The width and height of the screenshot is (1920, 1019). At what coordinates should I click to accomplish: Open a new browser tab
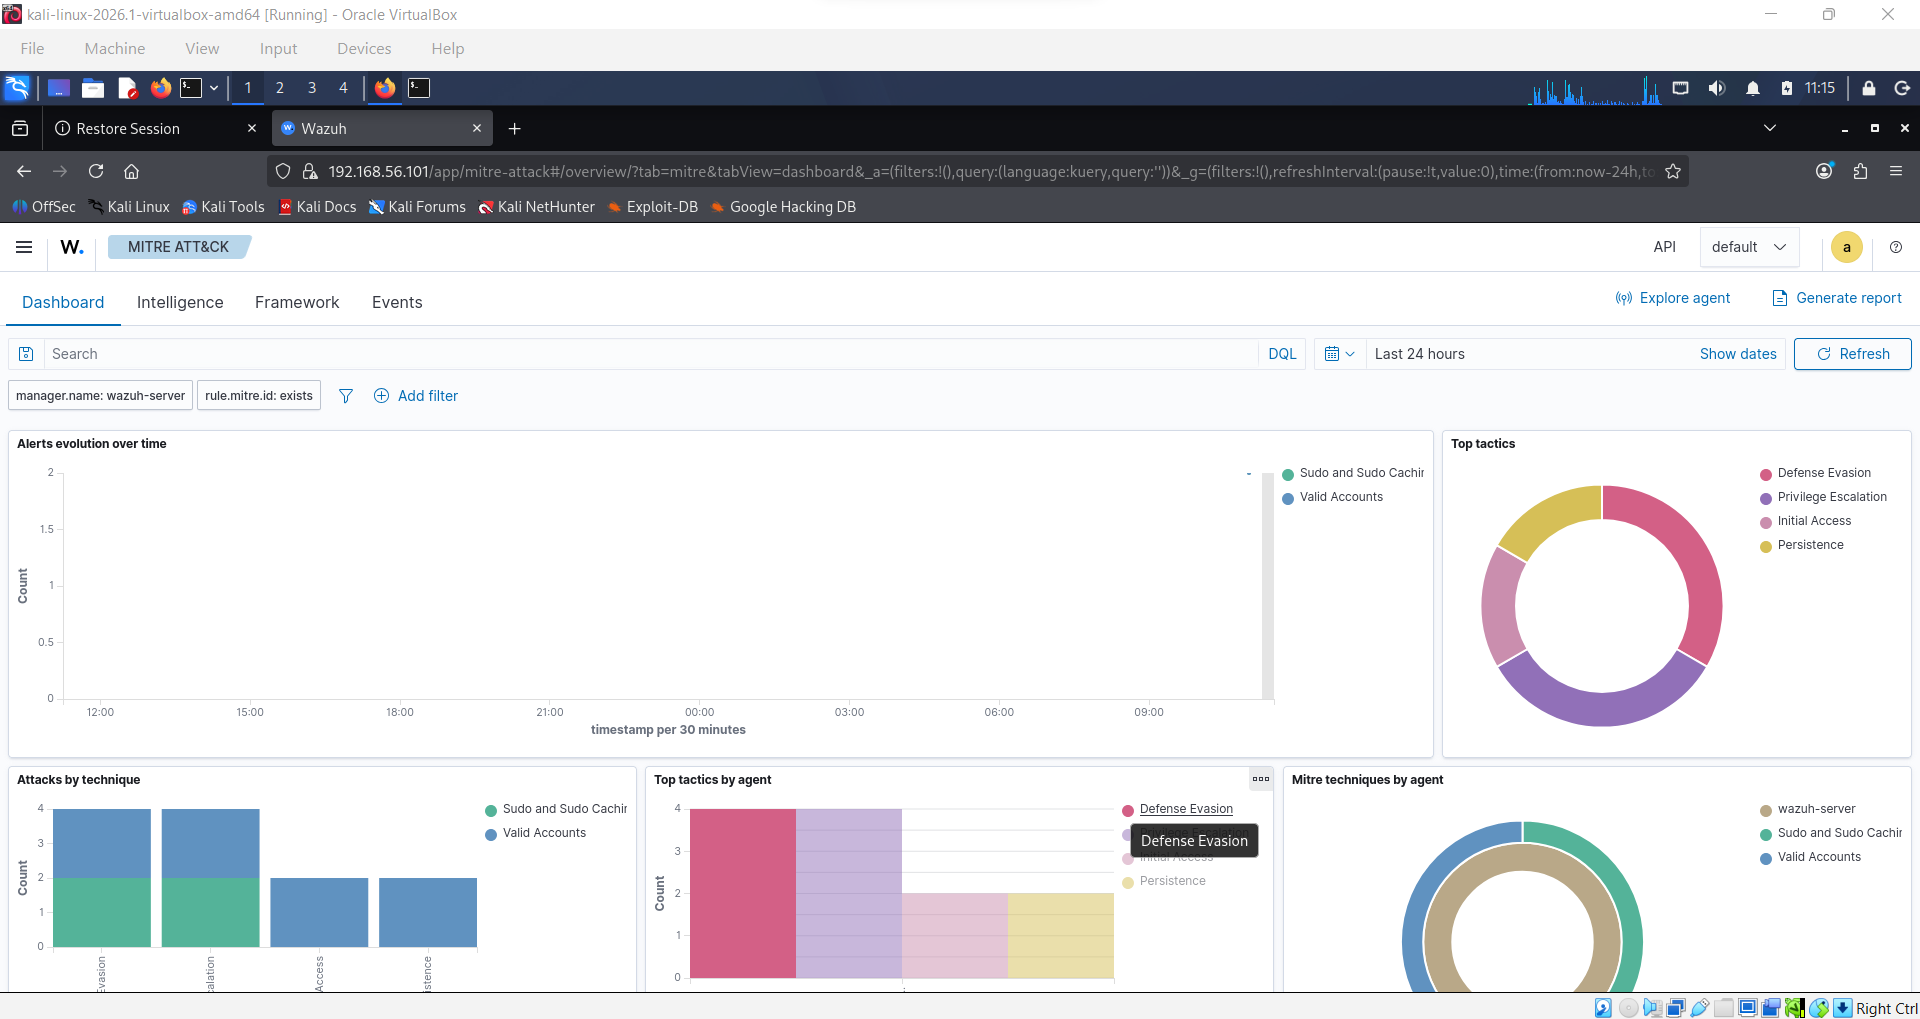514,128
